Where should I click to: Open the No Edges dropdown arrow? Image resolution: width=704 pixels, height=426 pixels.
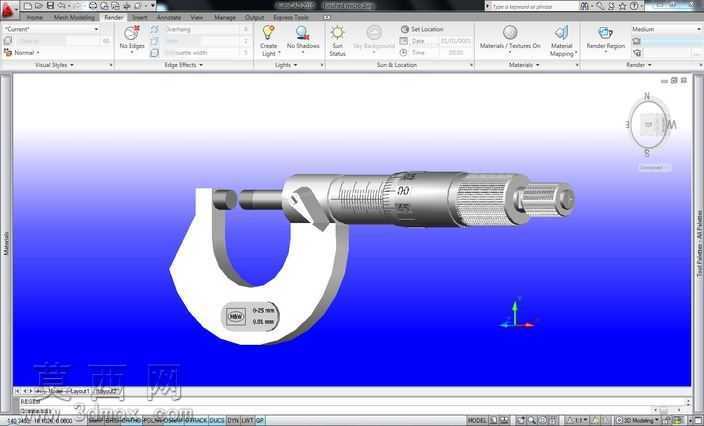pos(132,53)
